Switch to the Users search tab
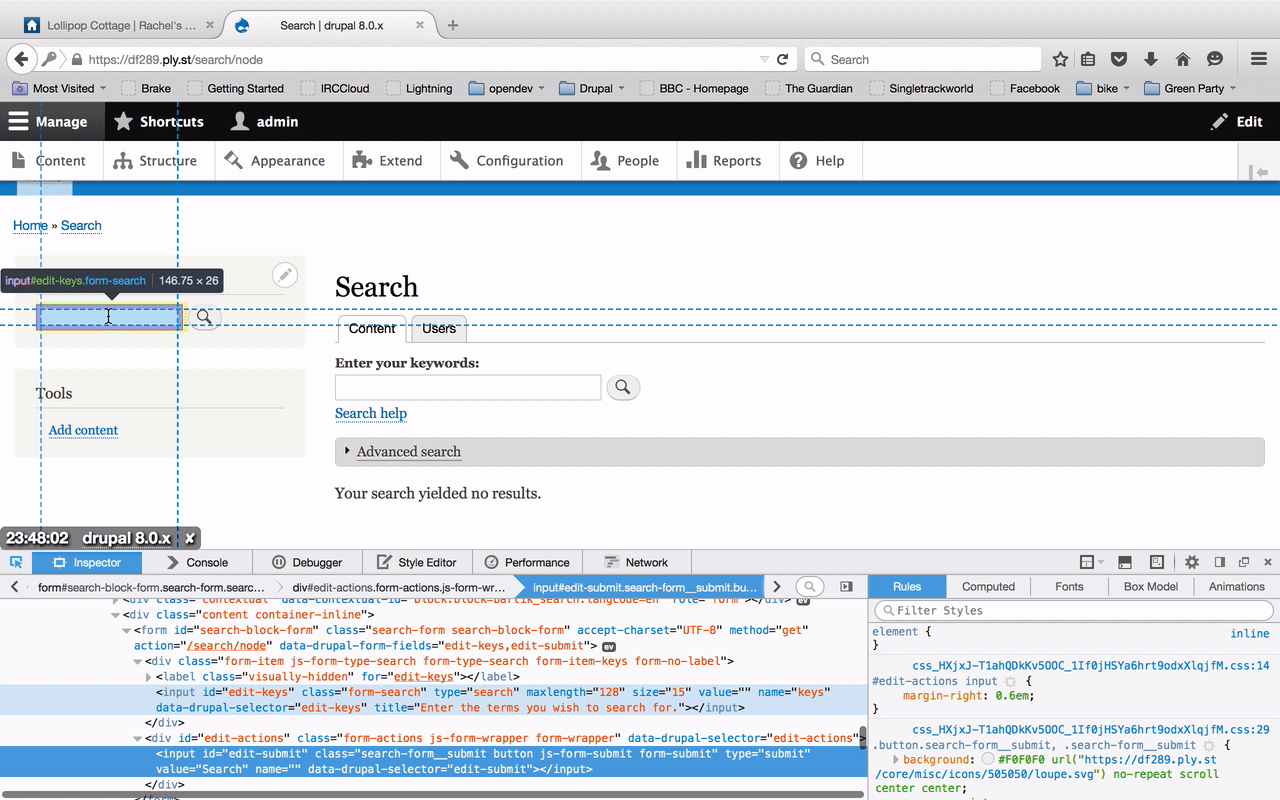This screenshot has width=1280, height=800. (x=438, y=328)
